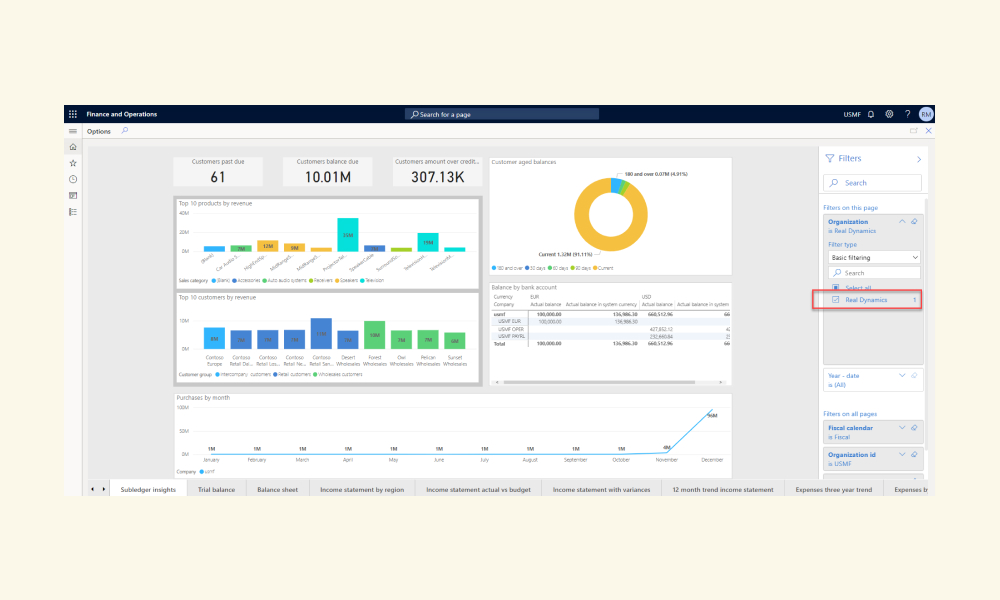The width and height of the screenshot is (1000, 600).
Task: Close the report page with X
Action: pyautogui.click(x=929, y=131)
